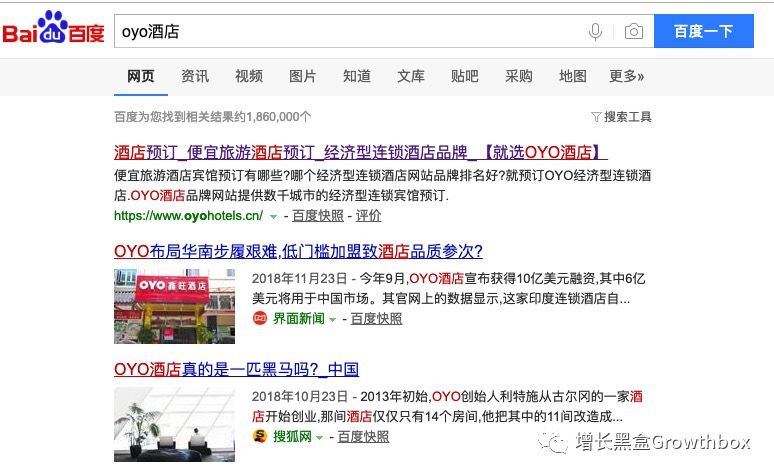Open the OYO hotel storefront thumbnail
774x475 pixels.
click(x=174, y=306)
